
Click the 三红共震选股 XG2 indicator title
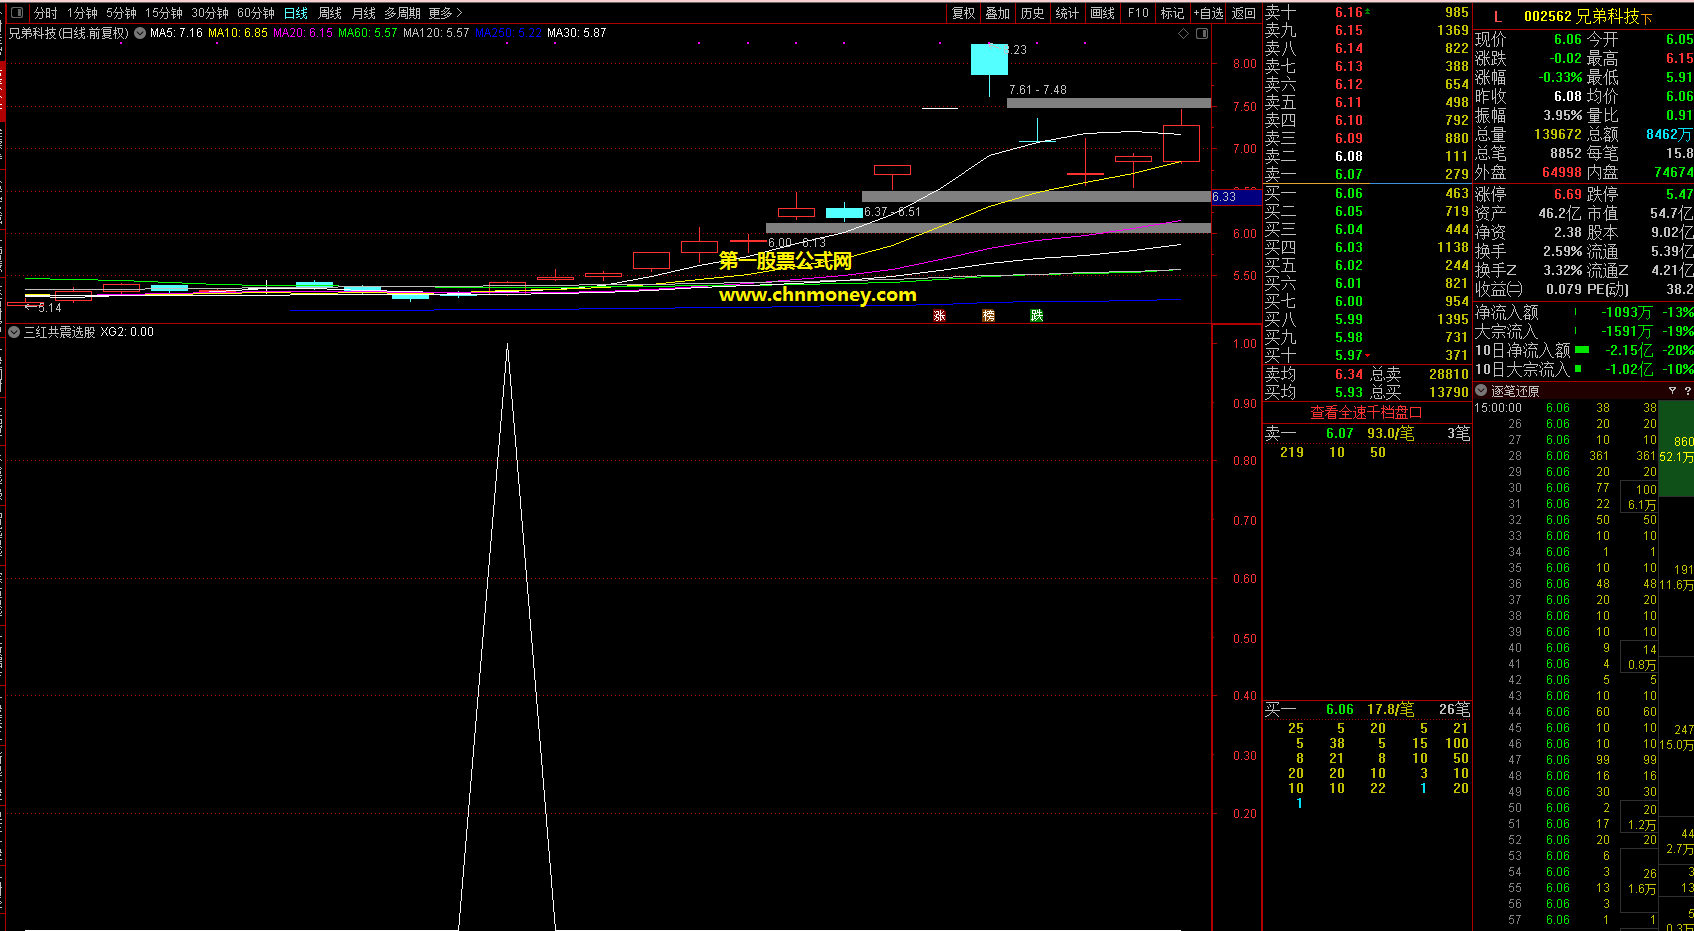(89, 332)
